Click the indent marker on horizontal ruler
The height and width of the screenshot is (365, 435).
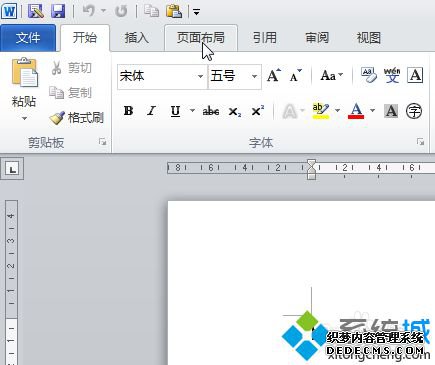click(x=311, y=169)
